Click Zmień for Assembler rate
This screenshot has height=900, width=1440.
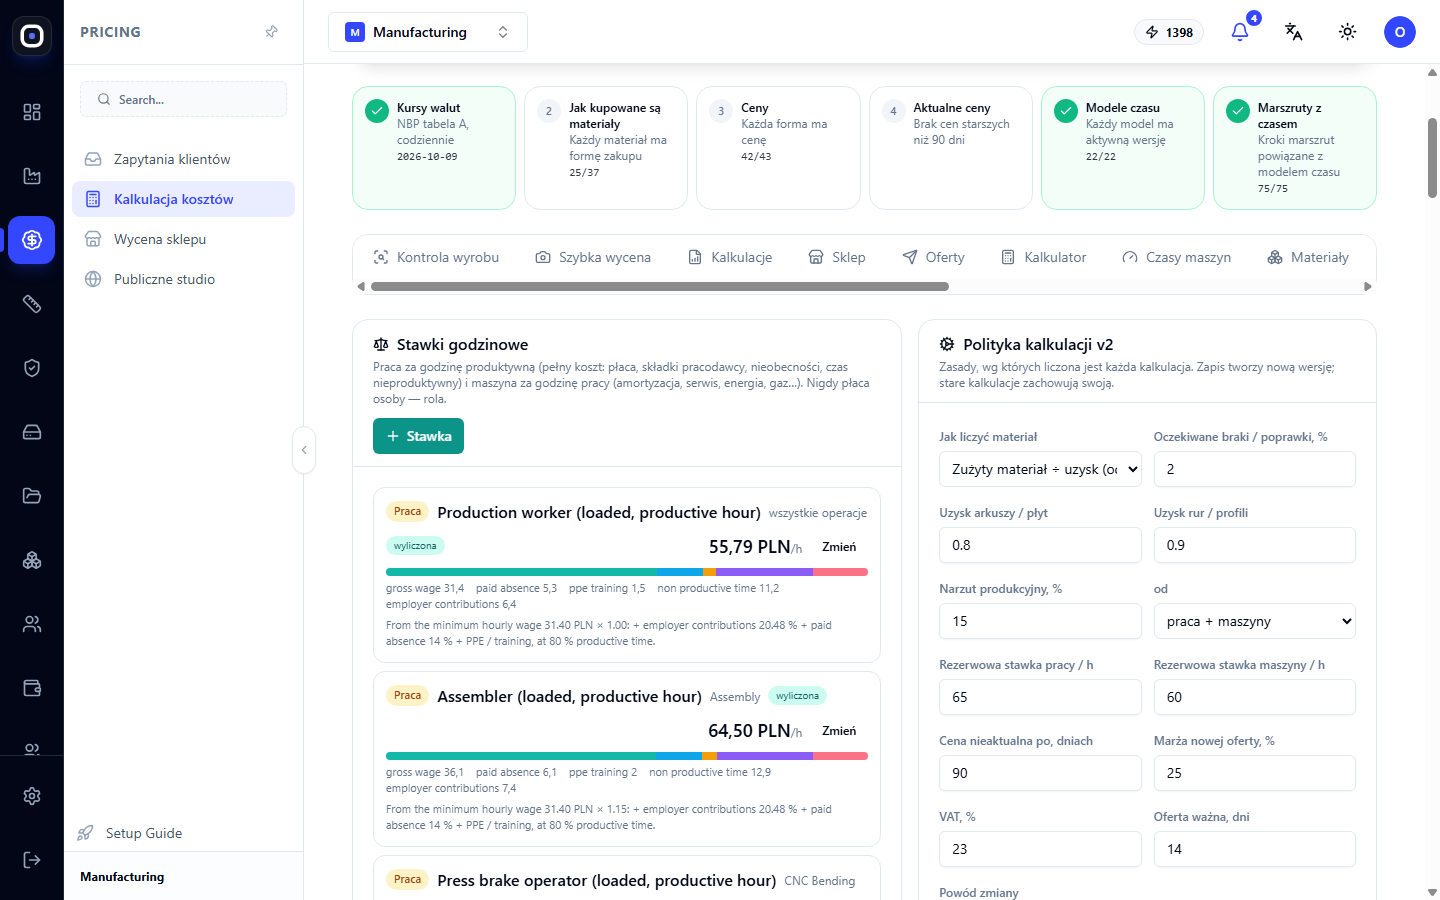click(839, 731)
